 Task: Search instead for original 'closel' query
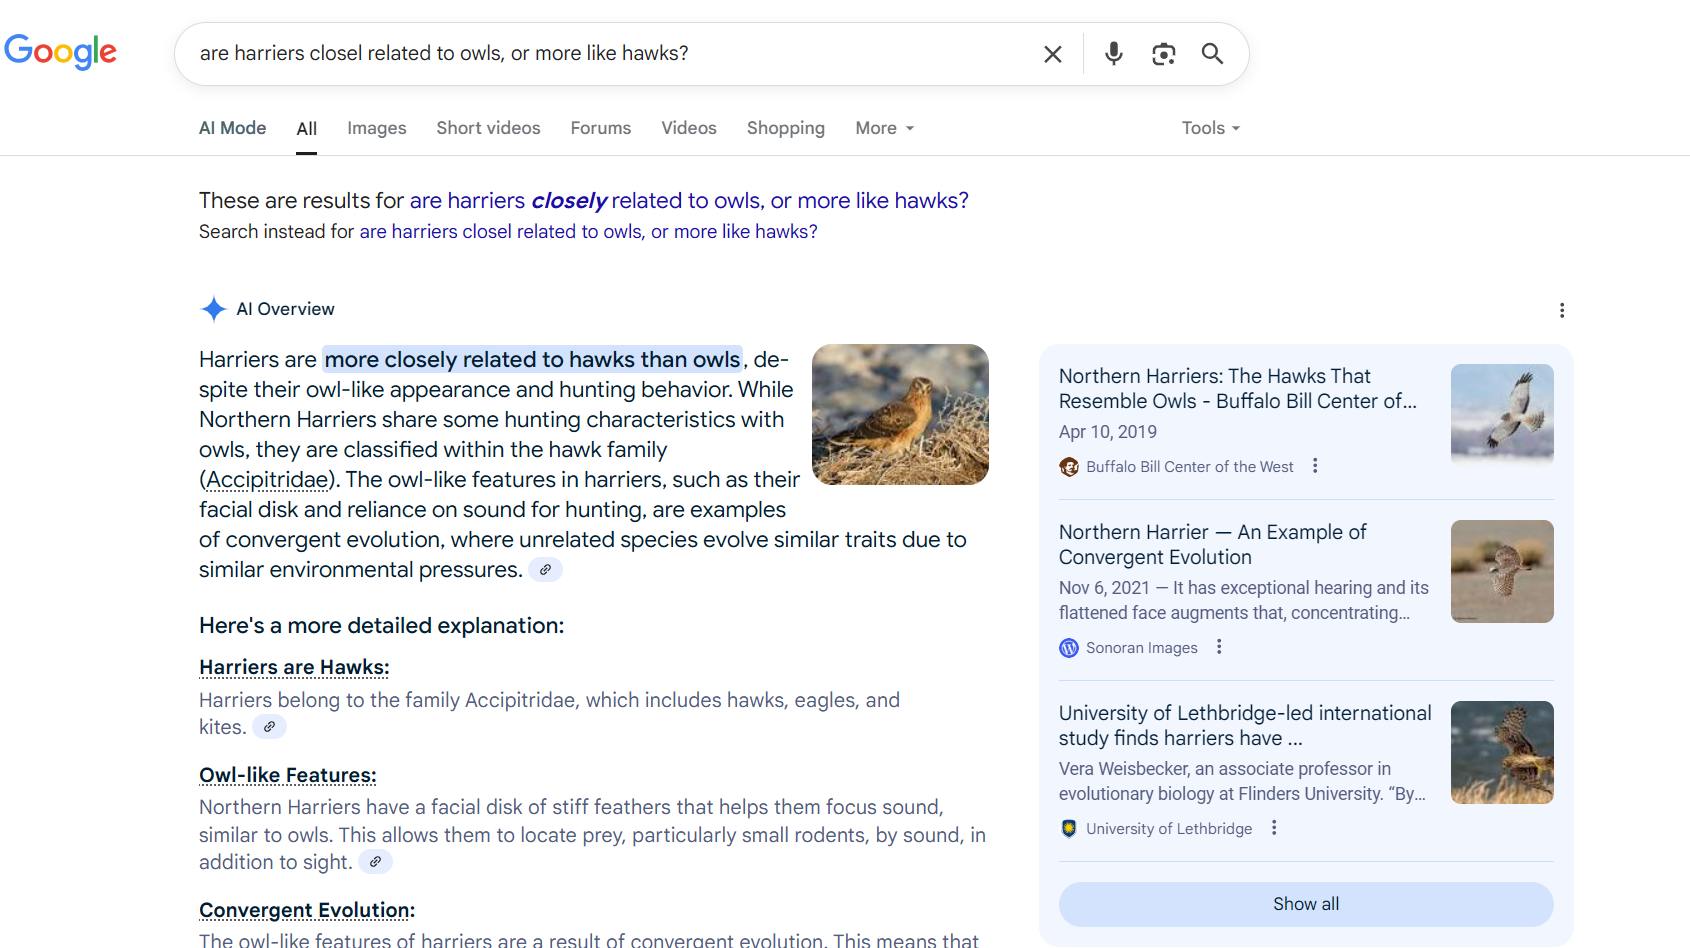[x=588, y=232]
